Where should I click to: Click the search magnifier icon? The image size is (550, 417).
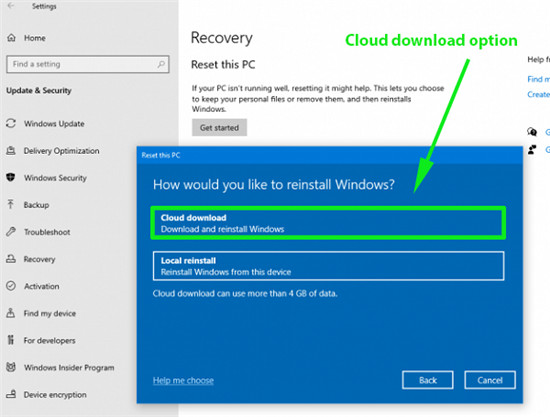coord(161,64)
